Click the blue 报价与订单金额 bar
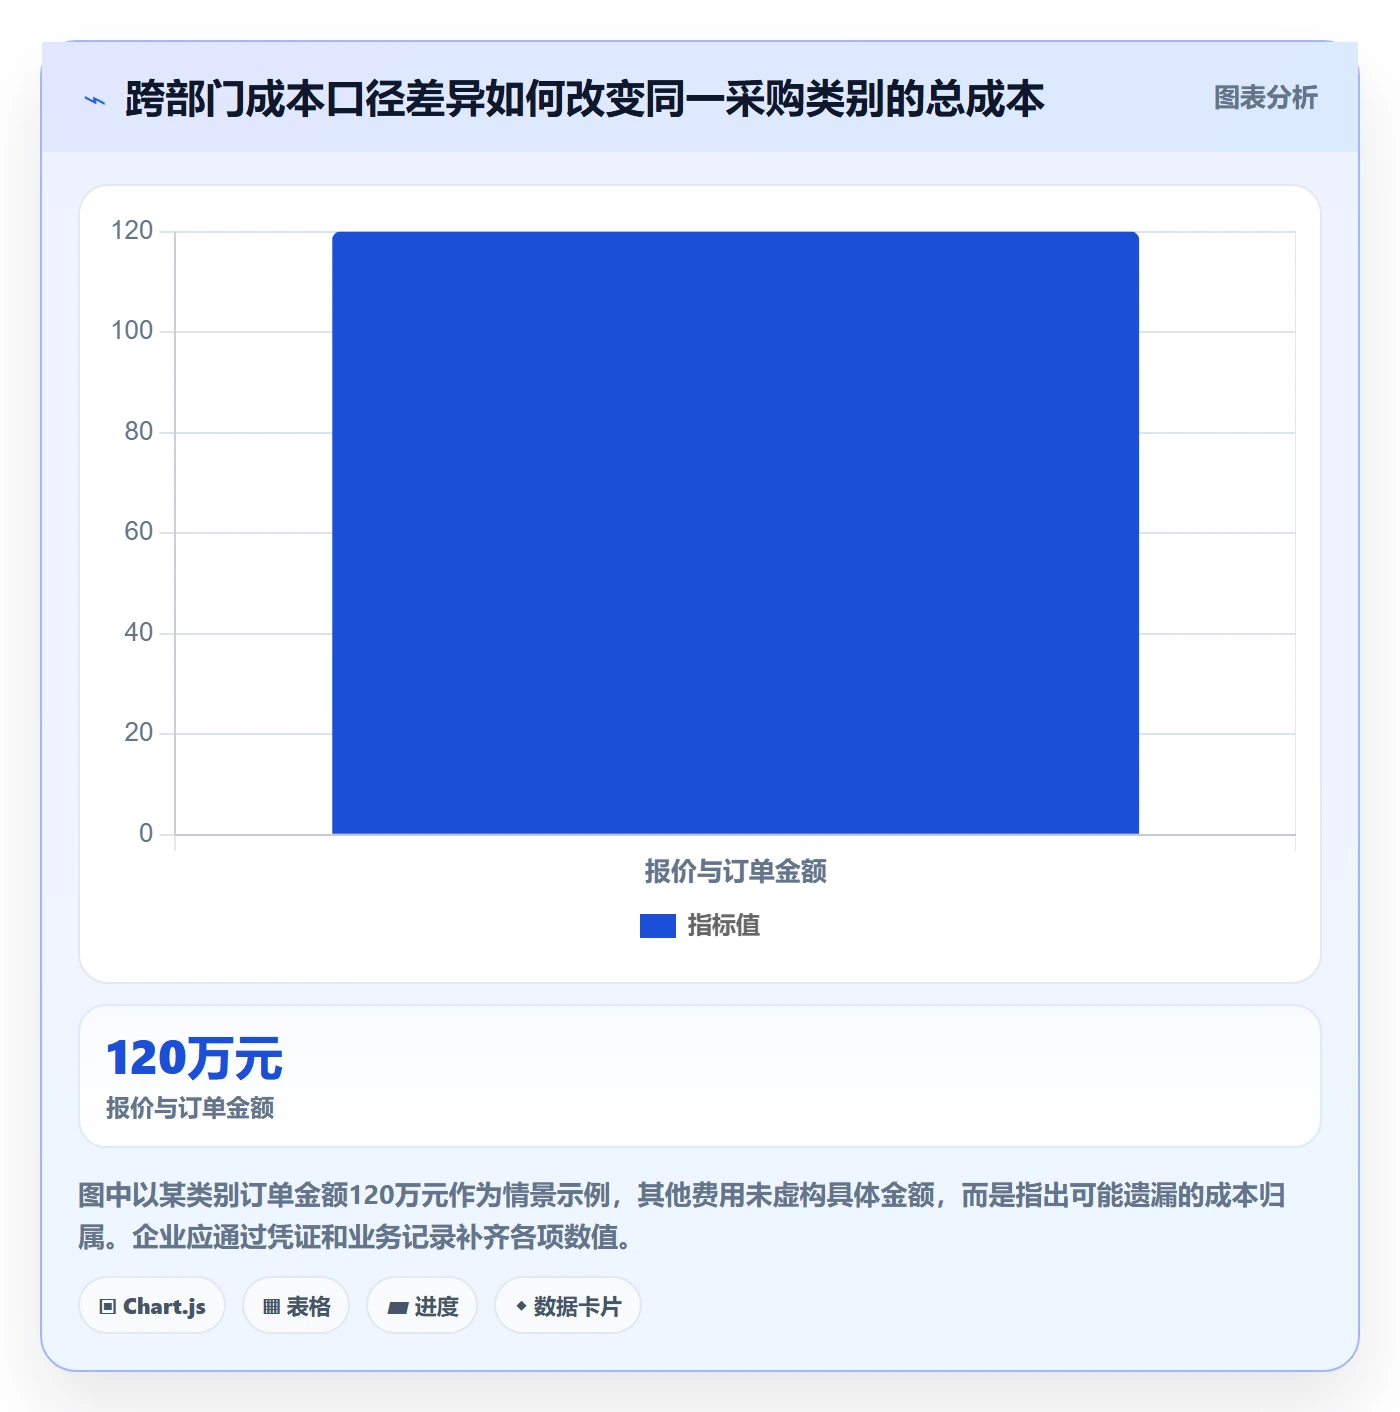The image size is (1400, 1412). coord(735,532)
